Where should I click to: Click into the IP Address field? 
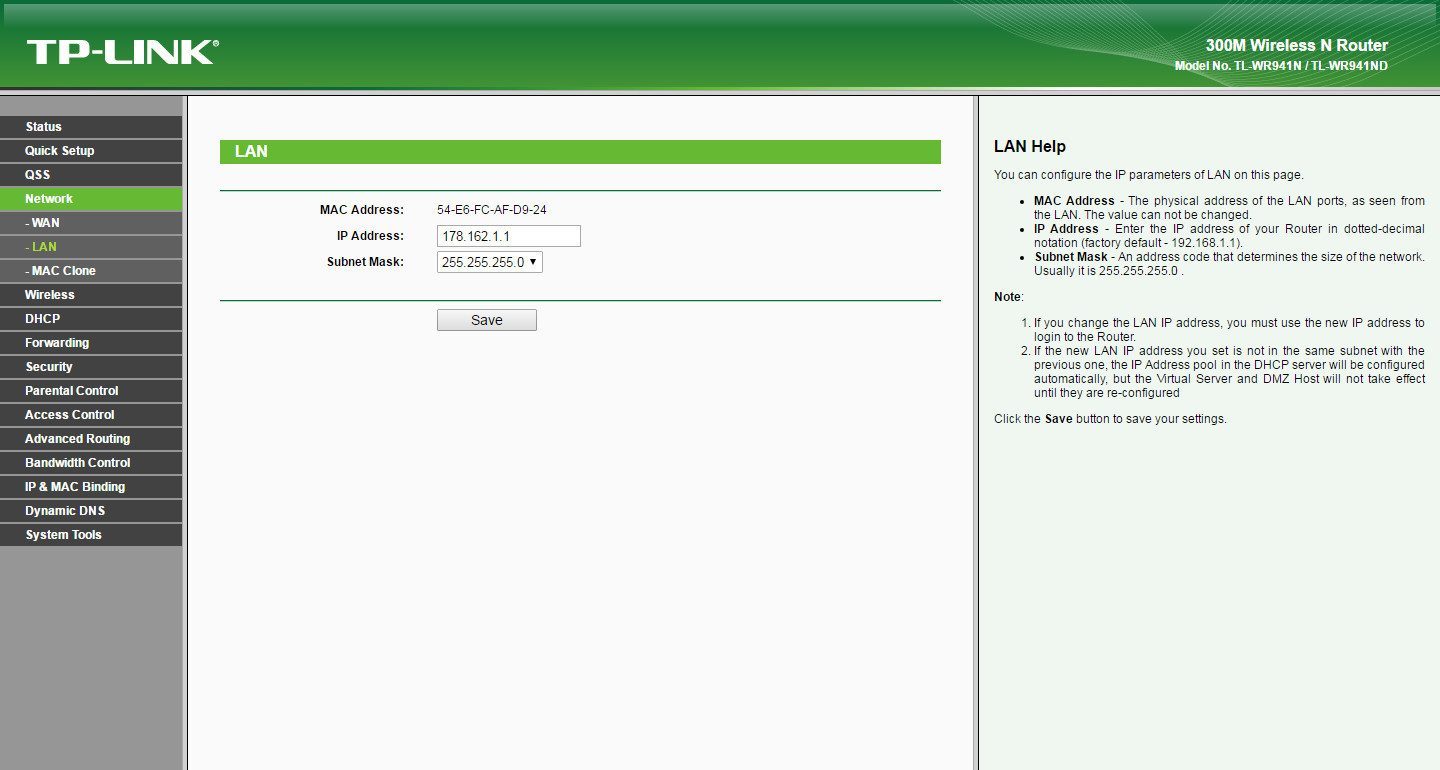509,236
